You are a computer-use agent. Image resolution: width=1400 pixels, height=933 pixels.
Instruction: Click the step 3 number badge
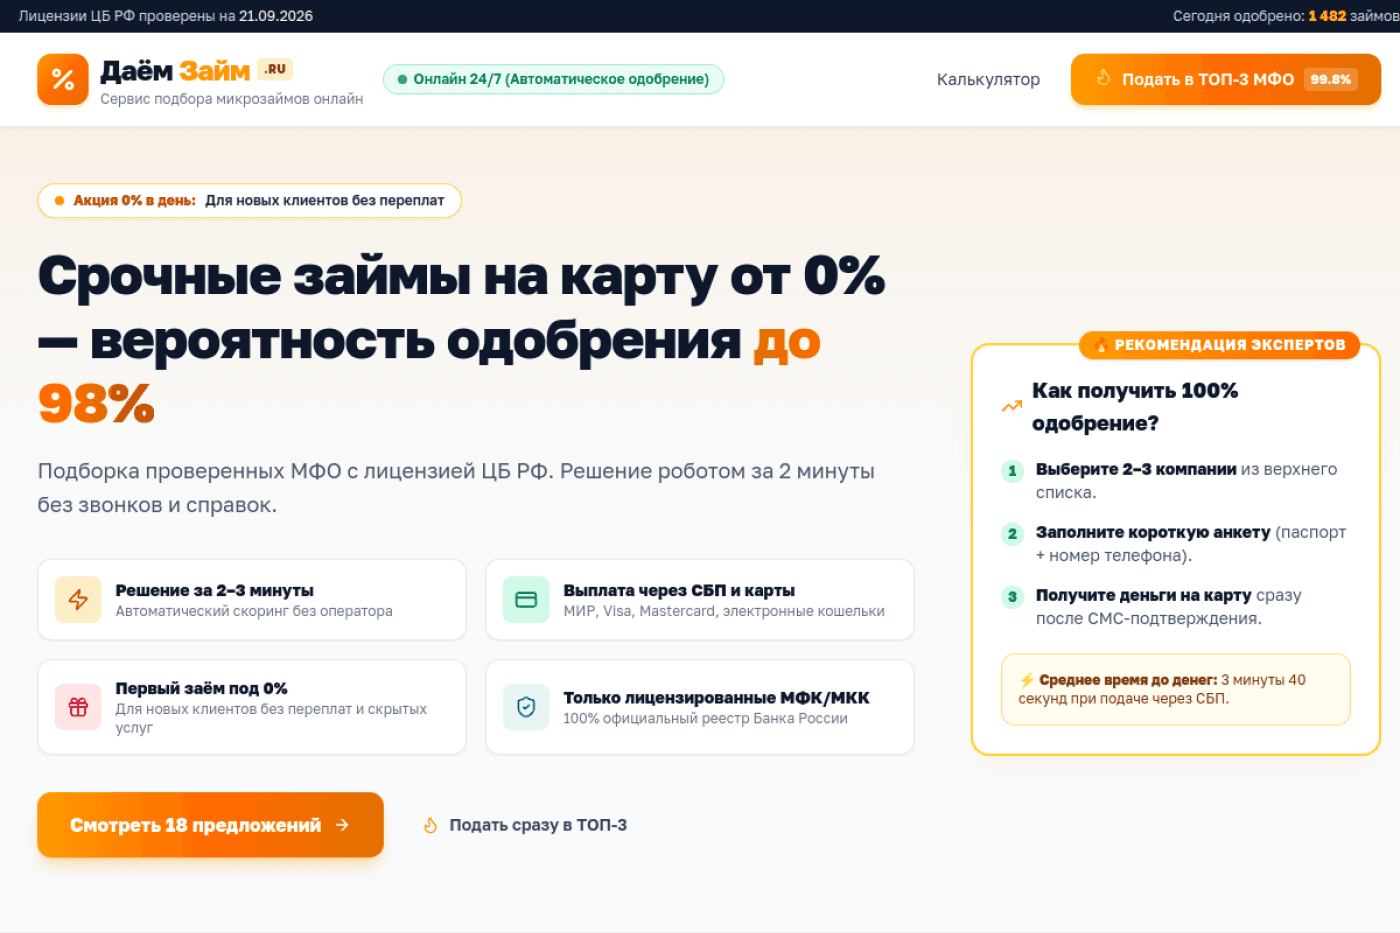point(1012,597)
